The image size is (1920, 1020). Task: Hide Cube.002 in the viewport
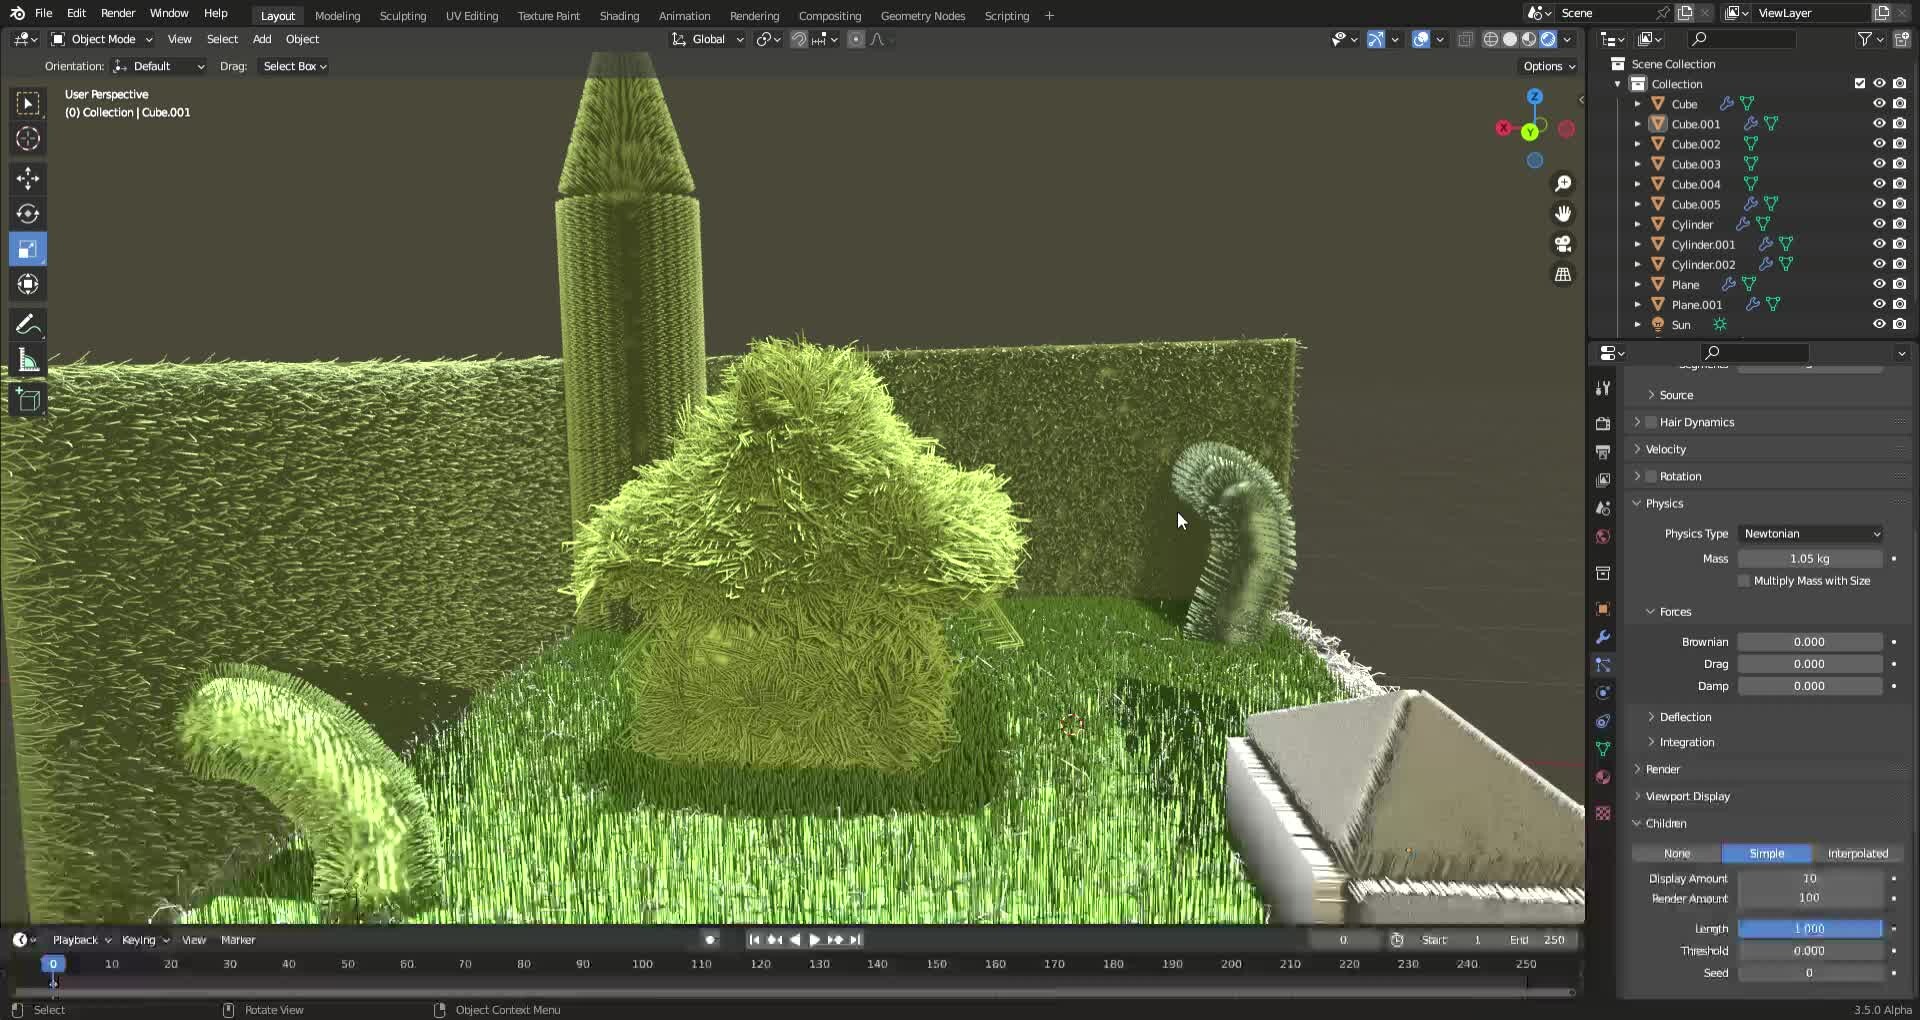[1880, 144]
